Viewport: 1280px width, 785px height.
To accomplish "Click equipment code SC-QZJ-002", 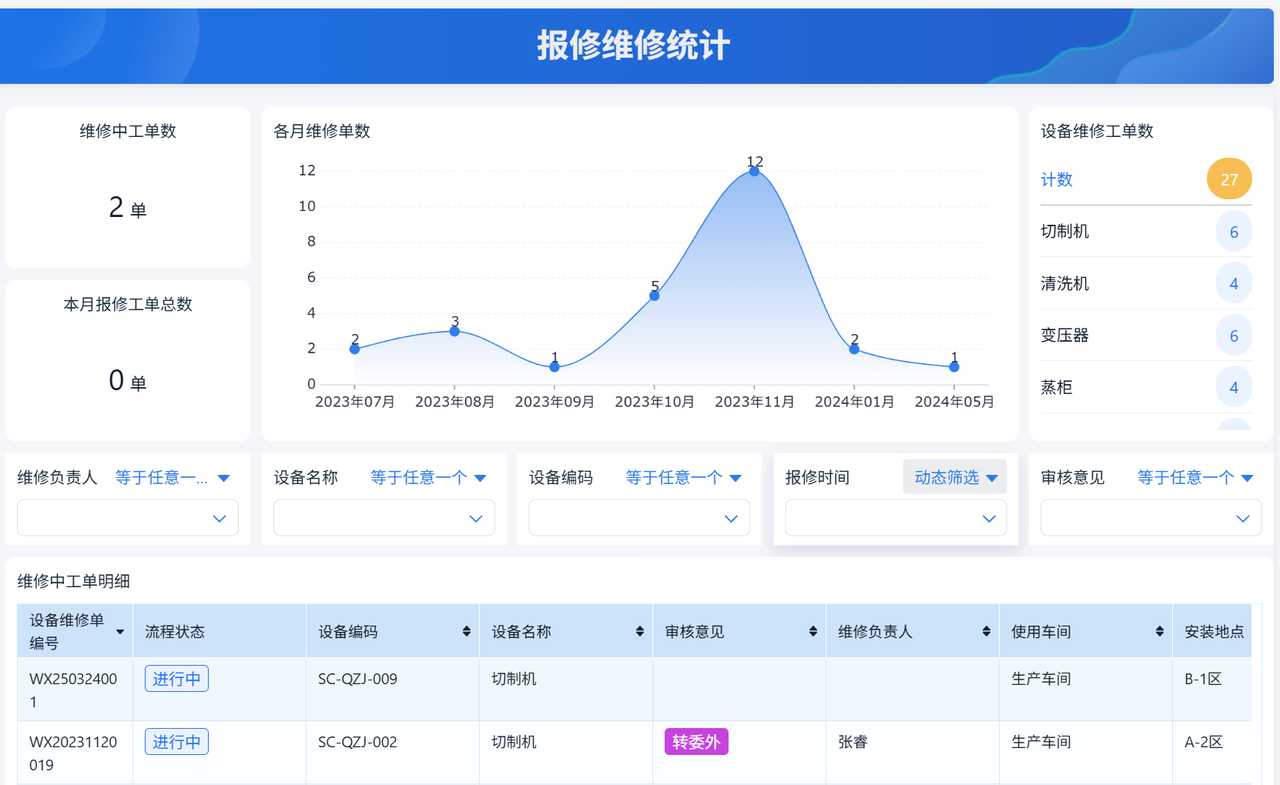I will pyautogui.click(x=358, y=742).
